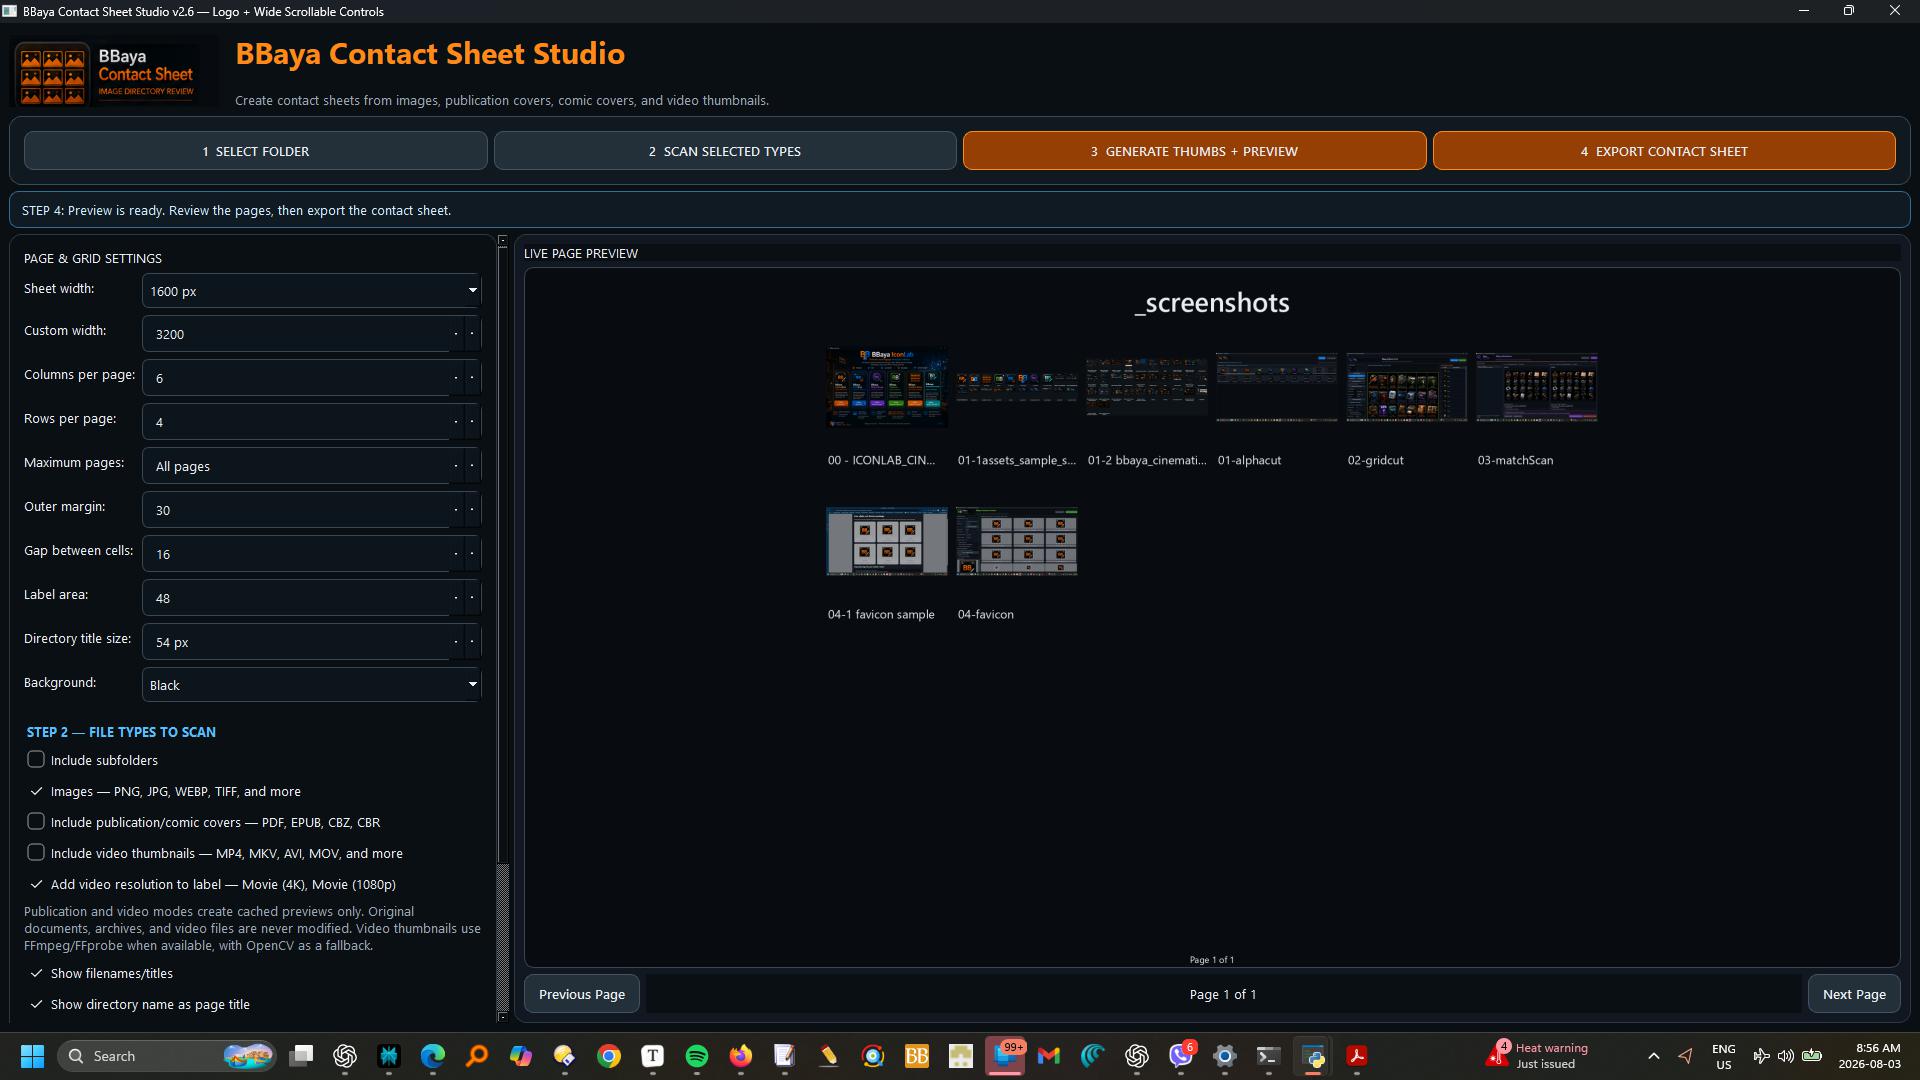The width and height of the screenshot is (1920, 1080).
Task: Click the settings scrollbar down arrow
Action: point(503,1017)
